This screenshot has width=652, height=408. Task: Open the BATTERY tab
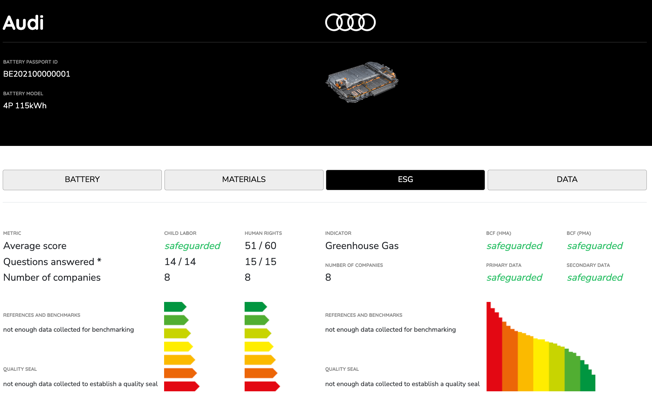point(82,180)
